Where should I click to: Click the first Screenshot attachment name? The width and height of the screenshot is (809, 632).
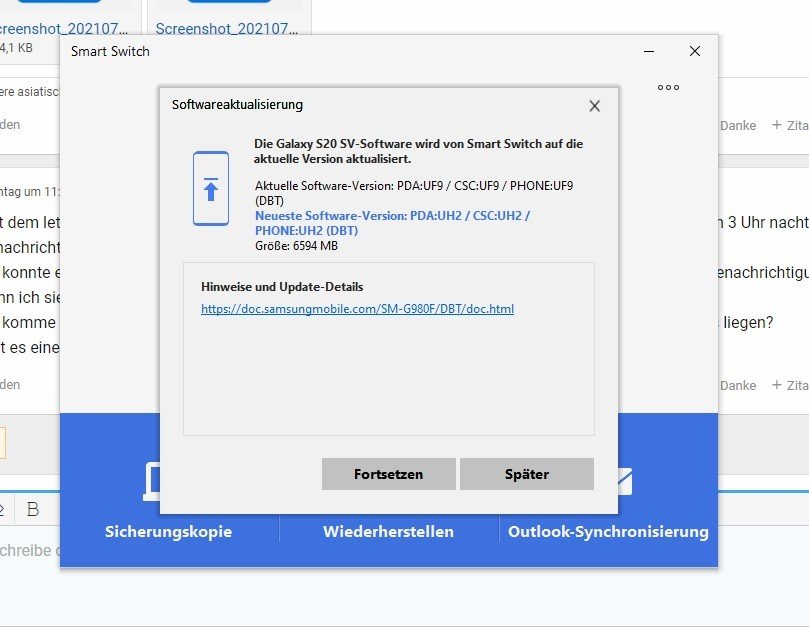pyautogui.click(x=63, y=29)
